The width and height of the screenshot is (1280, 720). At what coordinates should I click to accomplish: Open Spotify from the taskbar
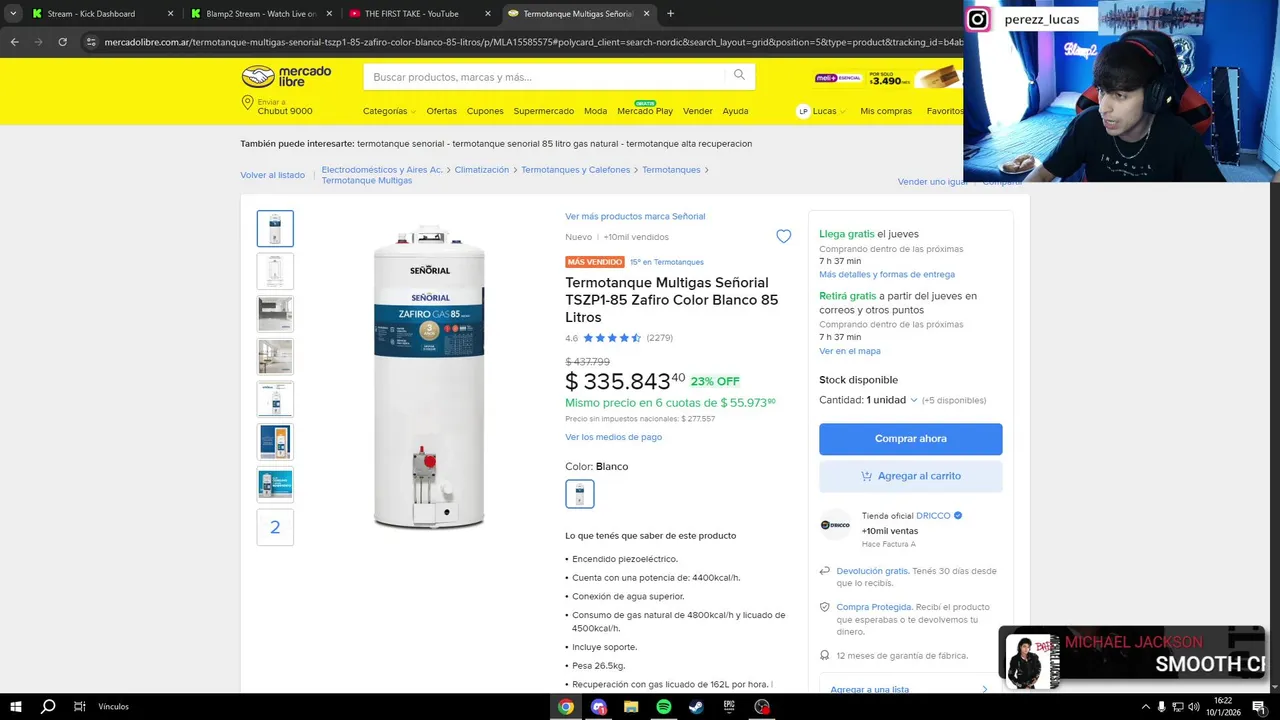664,706
